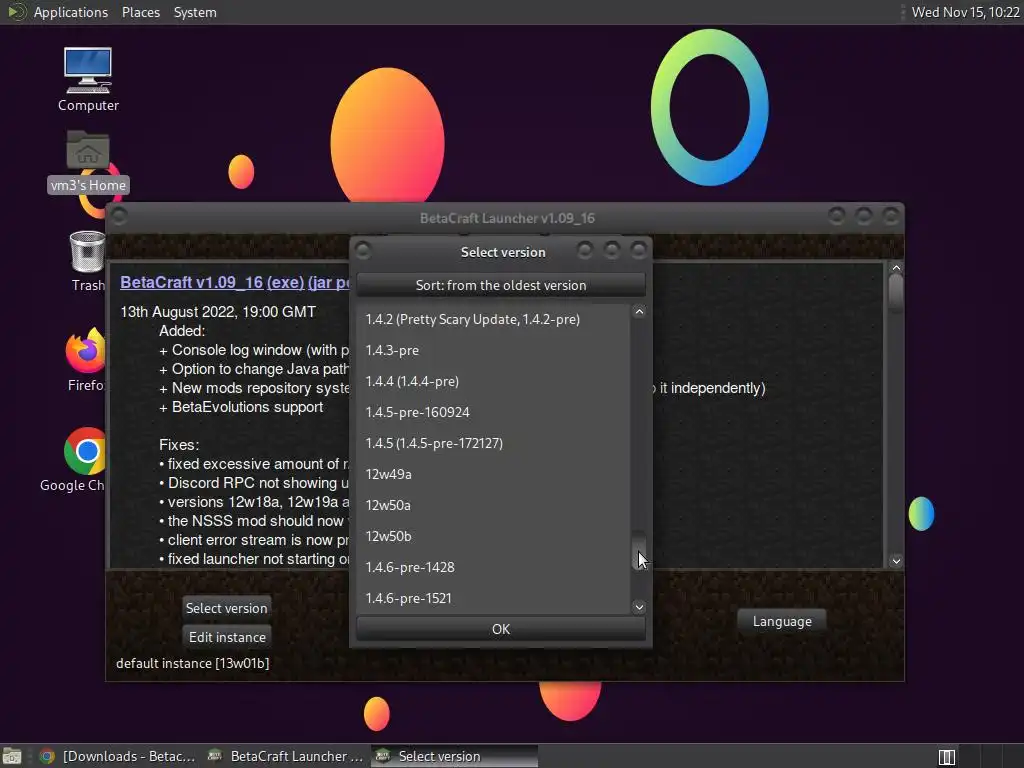Click the default instance [13w01b] label
1024x768 pixels.
click(193, 663)
